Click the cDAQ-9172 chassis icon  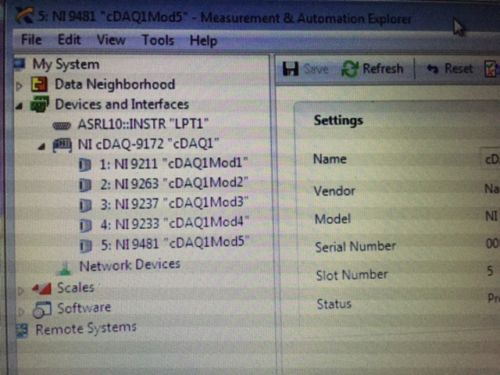(x=62, y=146)
